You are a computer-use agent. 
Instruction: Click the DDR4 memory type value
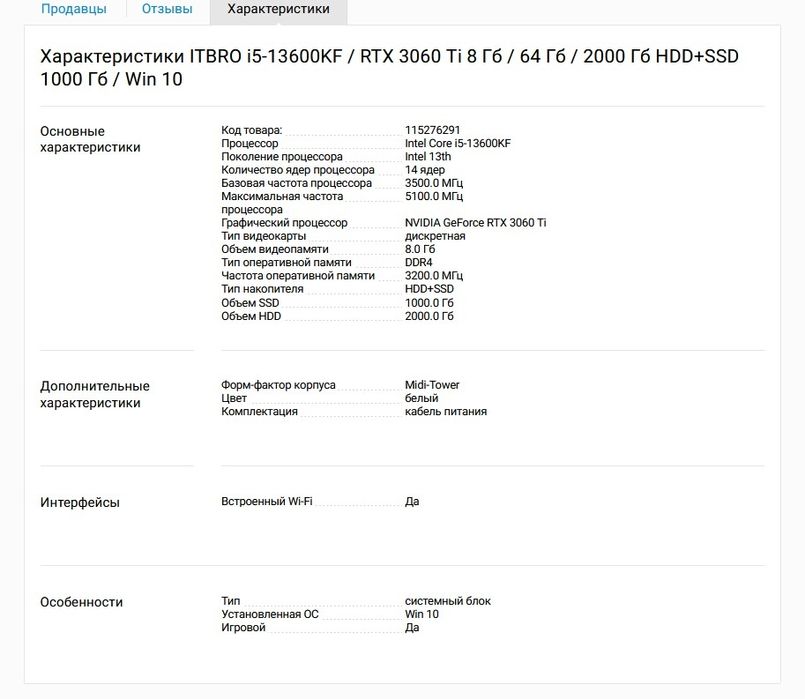tap(418, 262)
